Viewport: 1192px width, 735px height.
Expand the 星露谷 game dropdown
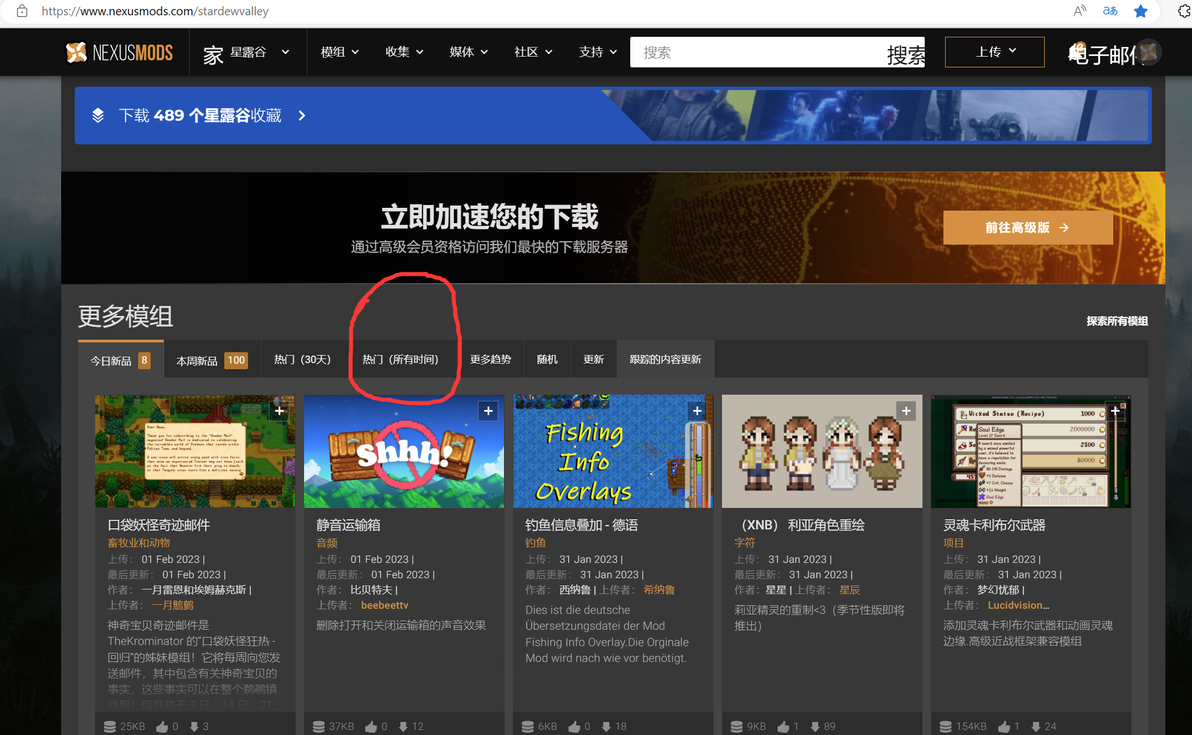[285, 52]
